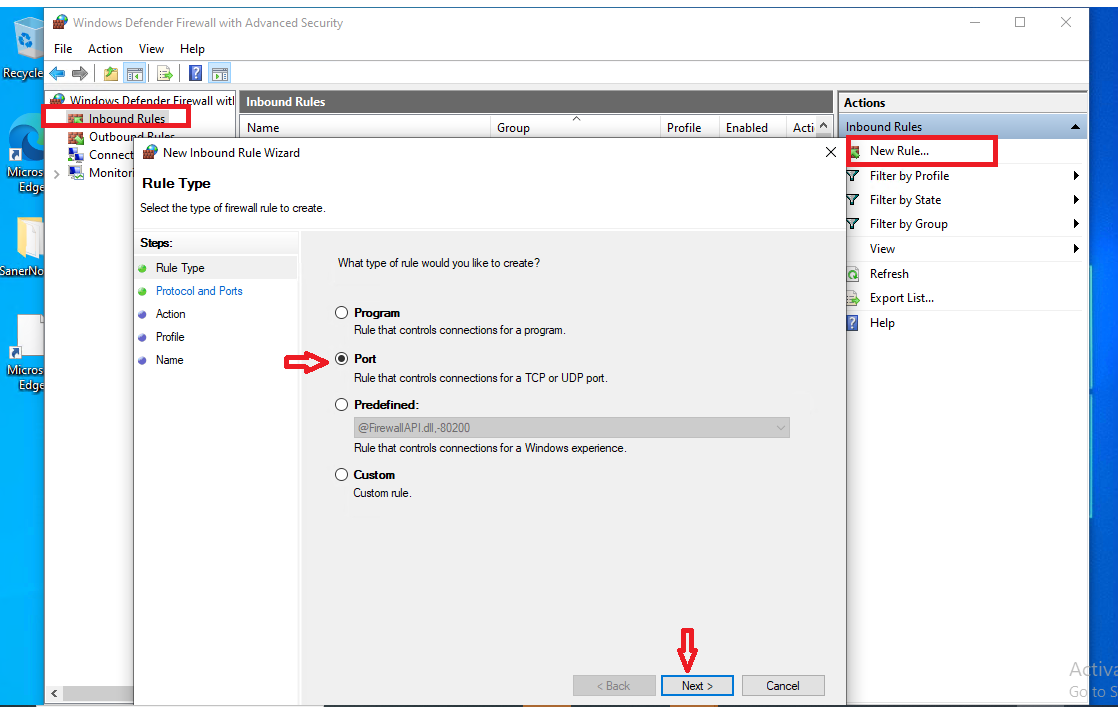
Task: Select the Windows Defender Firewall root tree node
Action: (151, 100)
